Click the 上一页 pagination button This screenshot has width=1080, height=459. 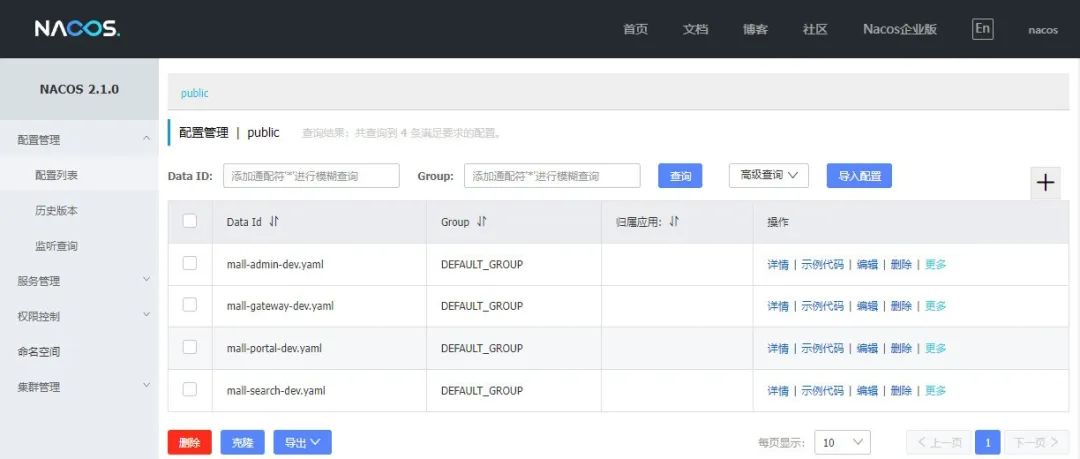coord(939,442)
